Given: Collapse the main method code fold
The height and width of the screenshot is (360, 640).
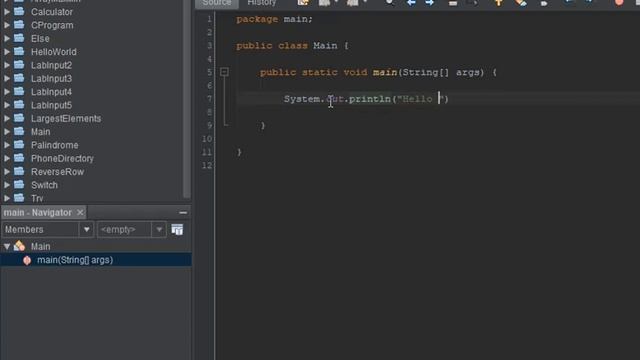Looking at the screenshot, I should (224, 72).
